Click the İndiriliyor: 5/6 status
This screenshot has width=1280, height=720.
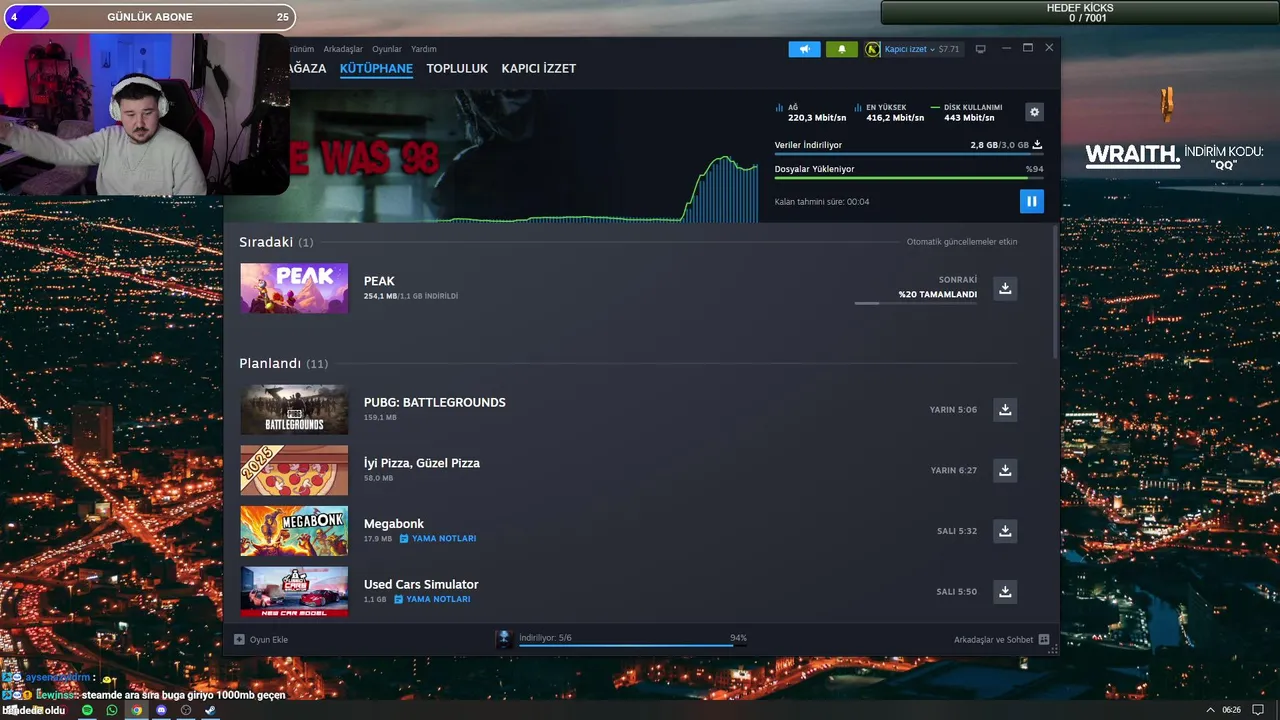pos(545,637)
